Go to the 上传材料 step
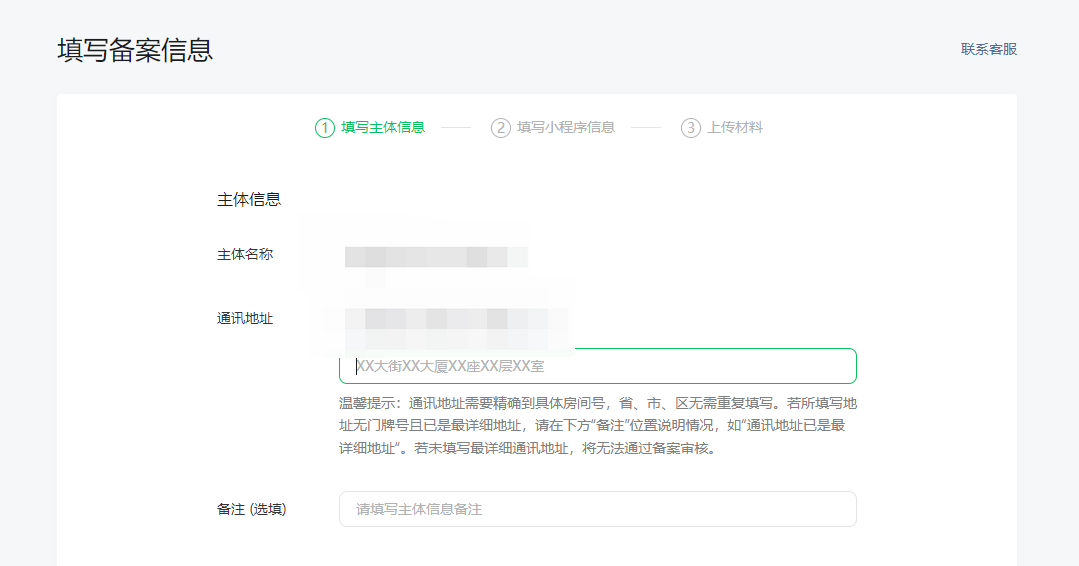 click(x=735, y=128)
